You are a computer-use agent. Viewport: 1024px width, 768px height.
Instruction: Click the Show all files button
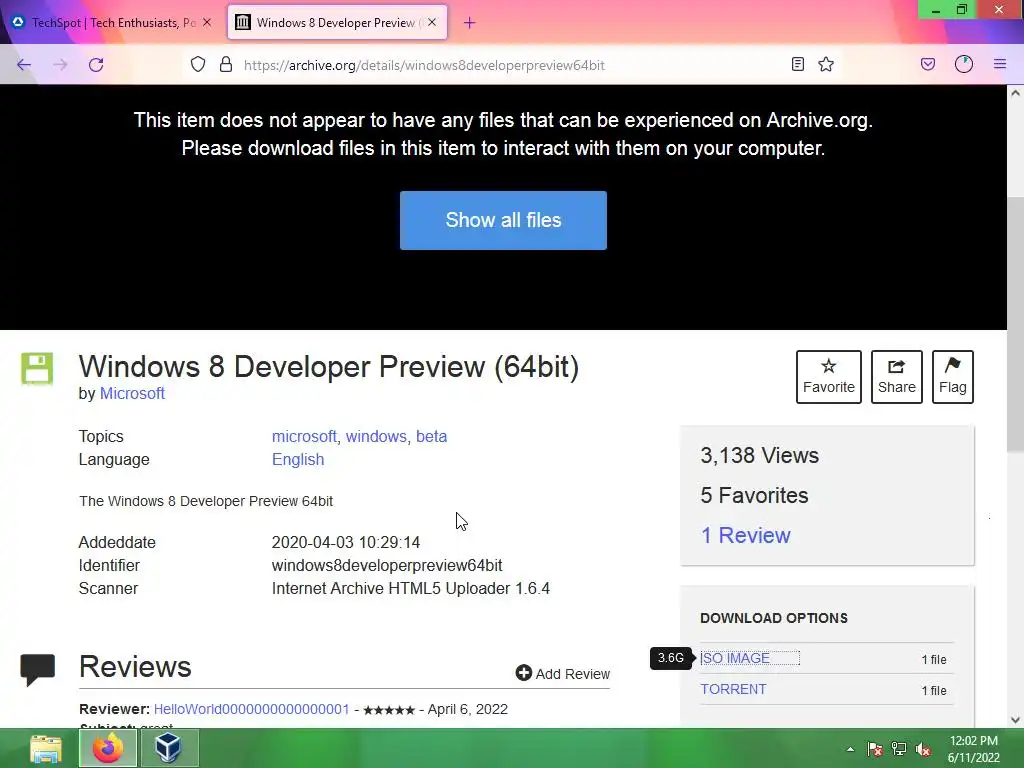tap(503, 220)
